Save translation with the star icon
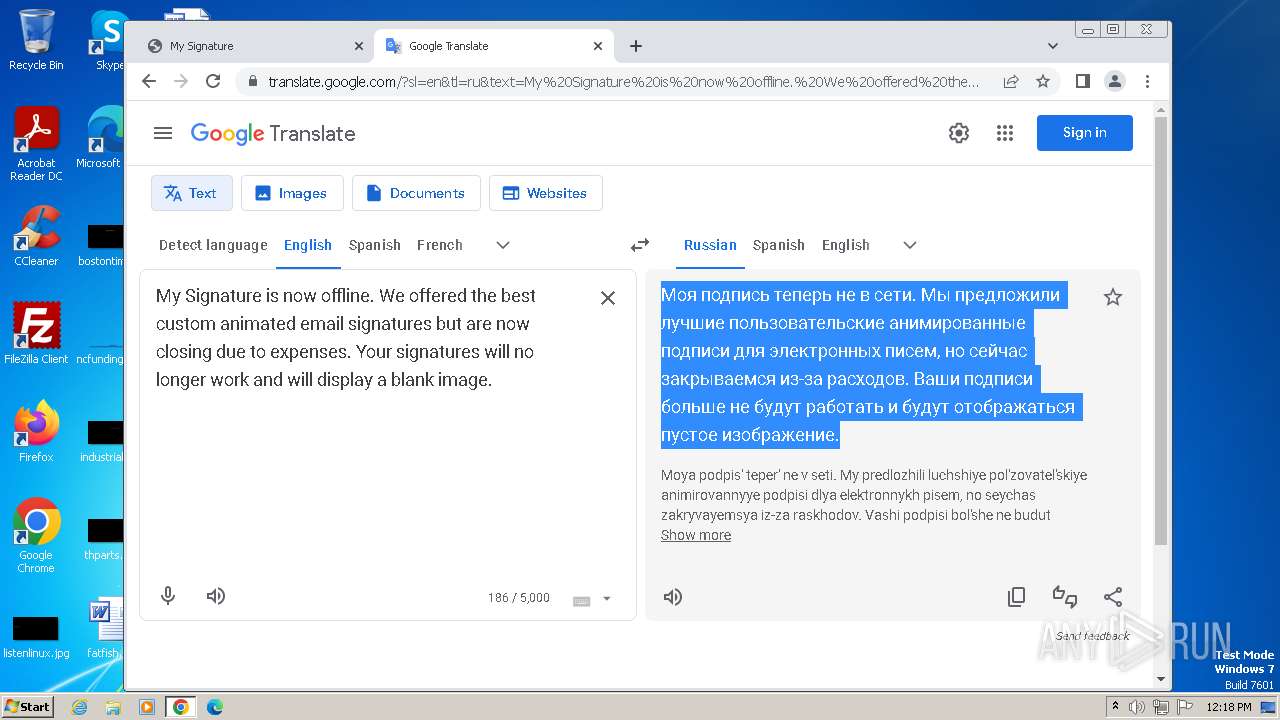The image size is (1280, 720). (x=1113, y=297)
